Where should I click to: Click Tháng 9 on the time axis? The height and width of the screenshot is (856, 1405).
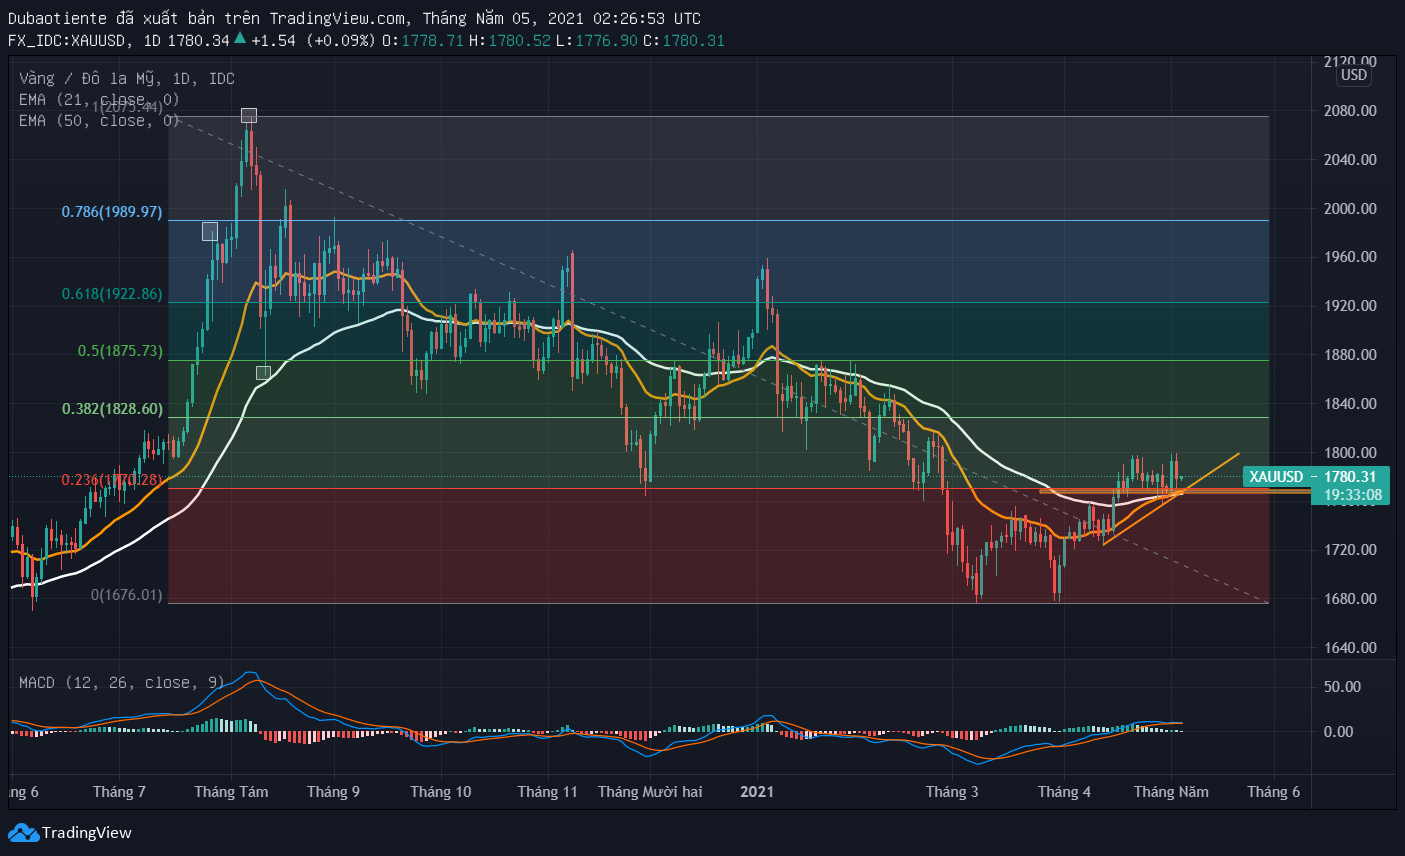pyautogui.click(x=333, y=791)
